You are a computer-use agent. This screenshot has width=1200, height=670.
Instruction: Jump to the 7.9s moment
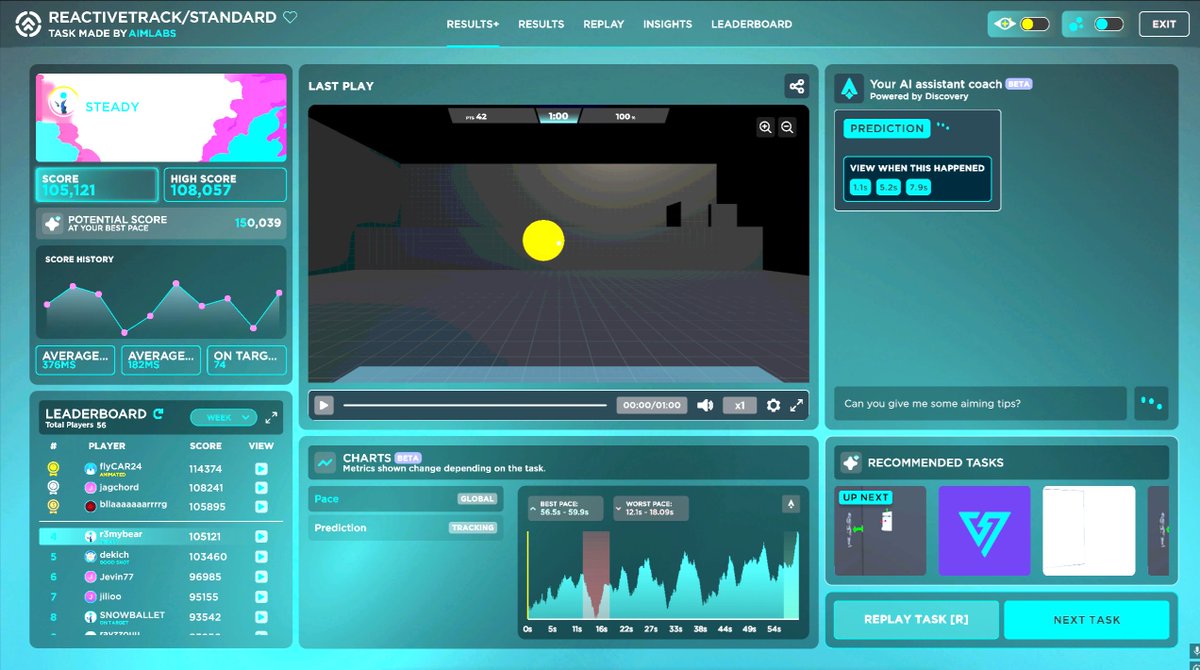tap(918, 187)
